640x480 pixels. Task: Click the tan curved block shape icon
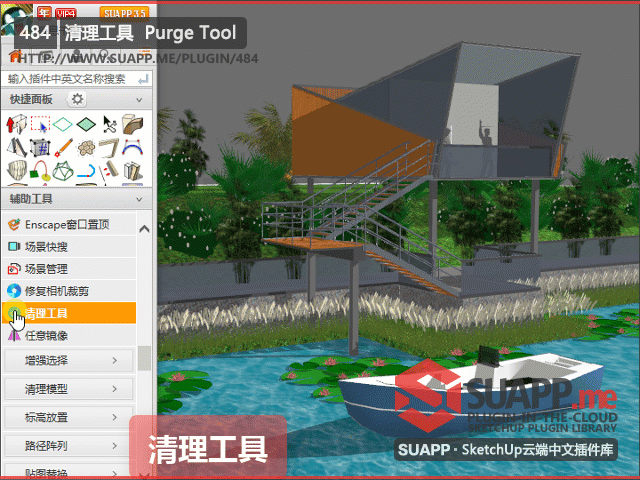click(x=132, y=124)
